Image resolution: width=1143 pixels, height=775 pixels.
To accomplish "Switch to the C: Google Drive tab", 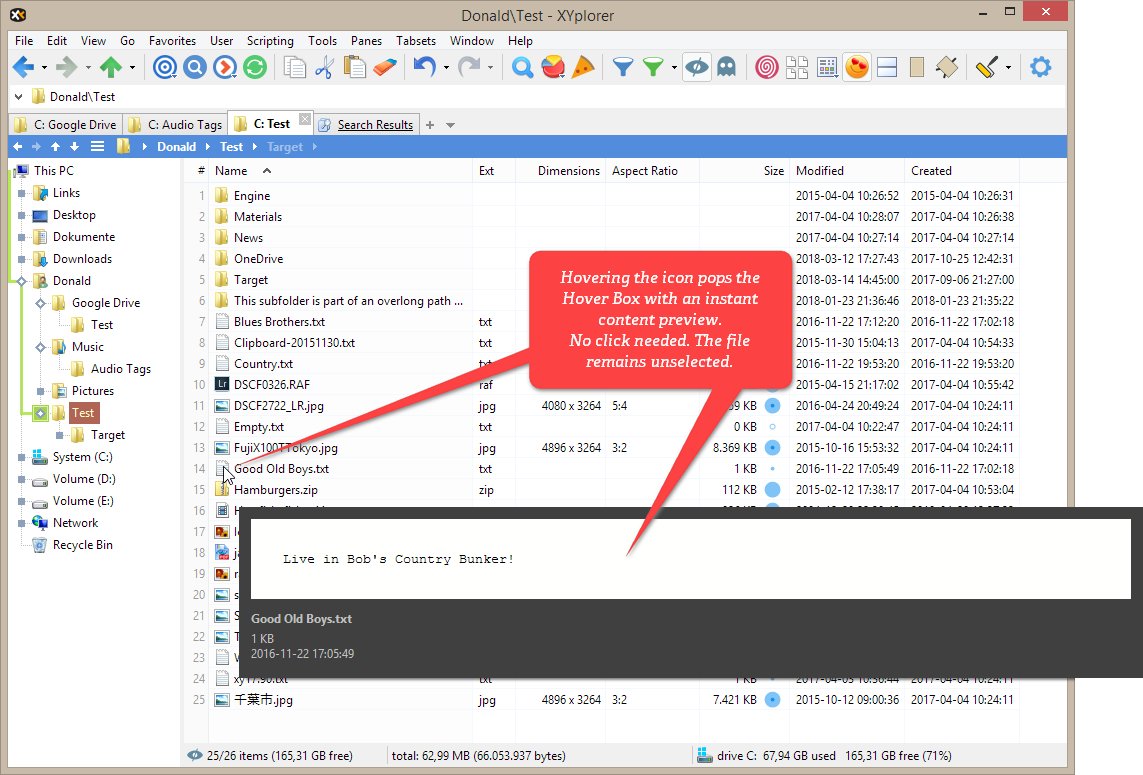I will (66, 125).
